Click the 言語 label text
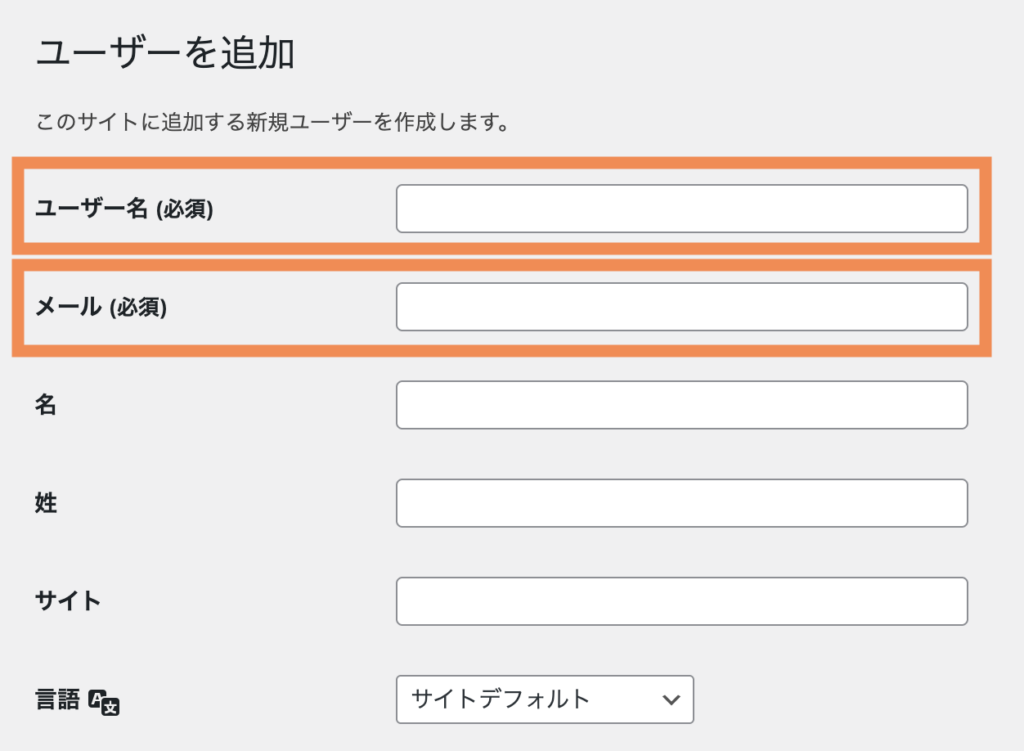Image resolution: width=1024 pixels, height=751 pixels. [58, 700]
